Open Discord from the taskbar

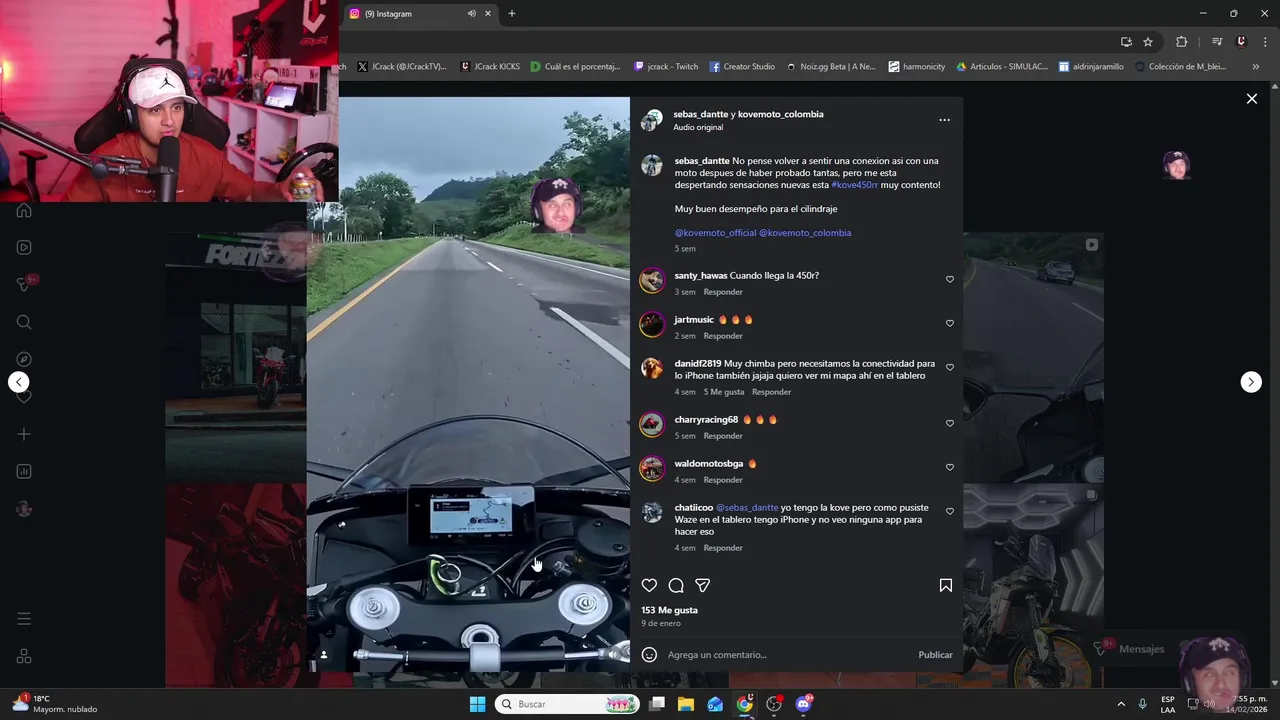tap(803, 704)
